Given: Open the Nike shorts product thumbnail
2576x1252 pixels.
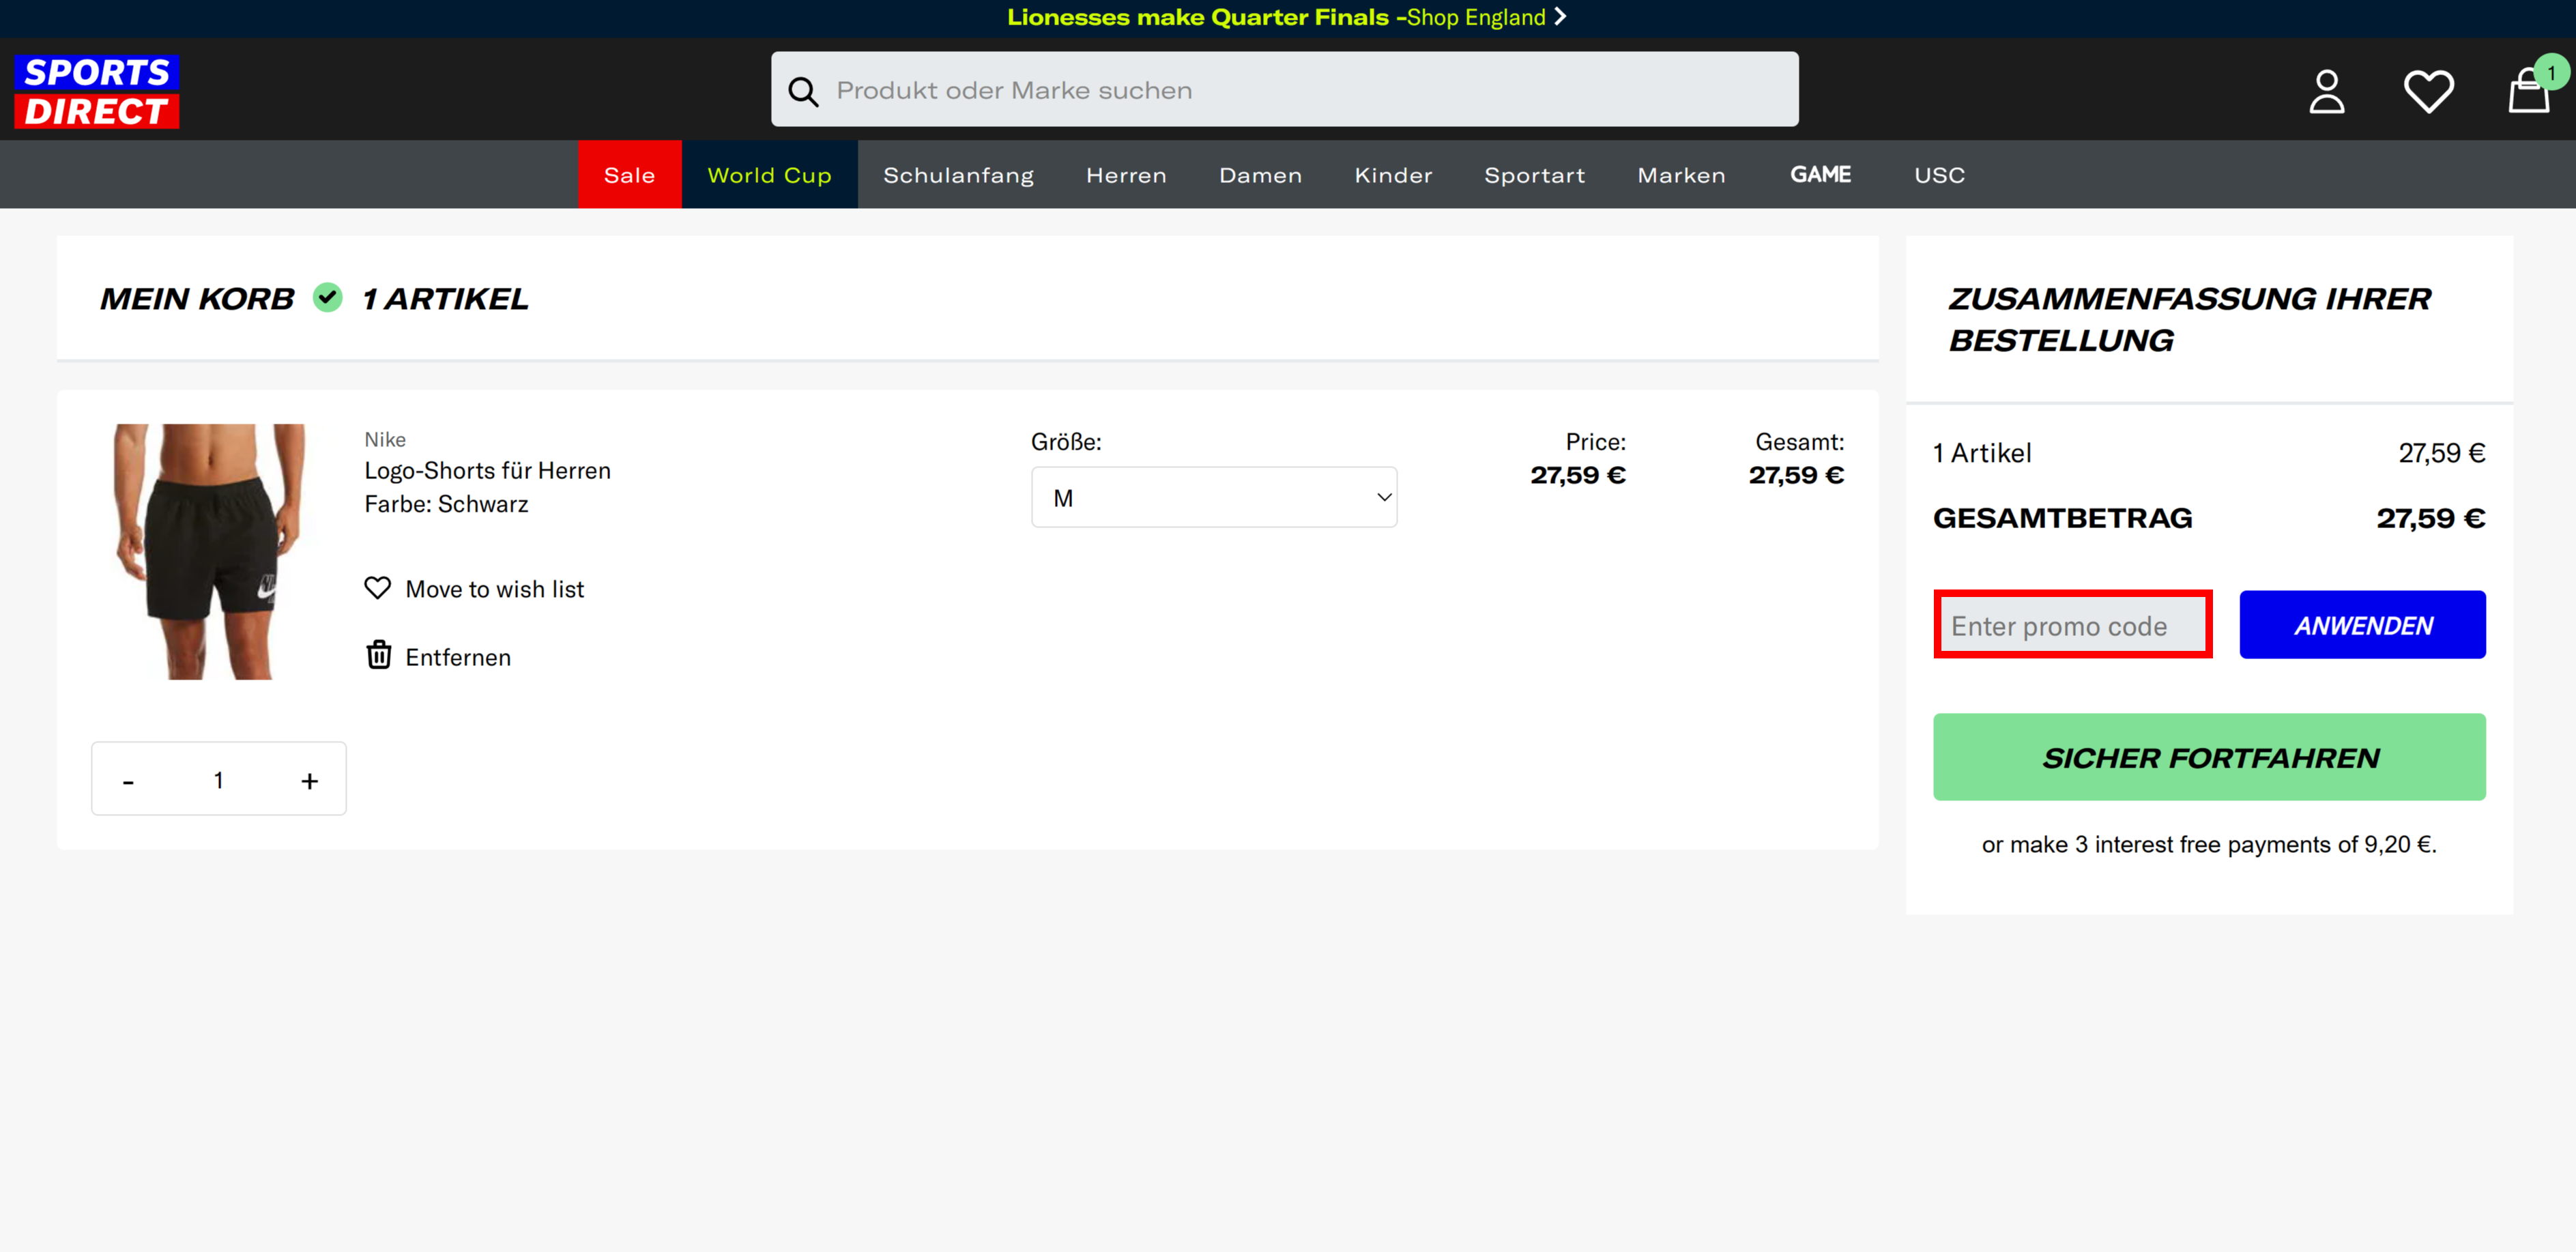Looking at the screenshot, I should click(x=209, y=552).
